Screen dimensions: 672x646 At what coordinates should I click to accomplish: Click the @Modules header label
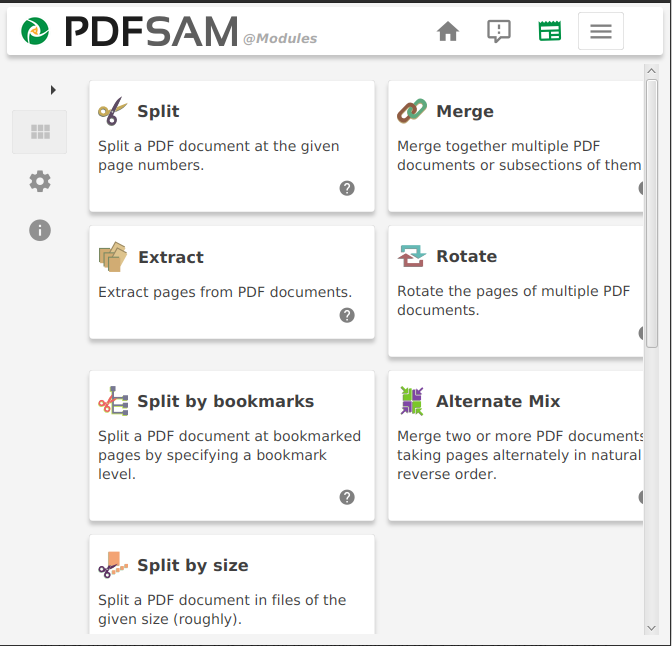point(280,39)
